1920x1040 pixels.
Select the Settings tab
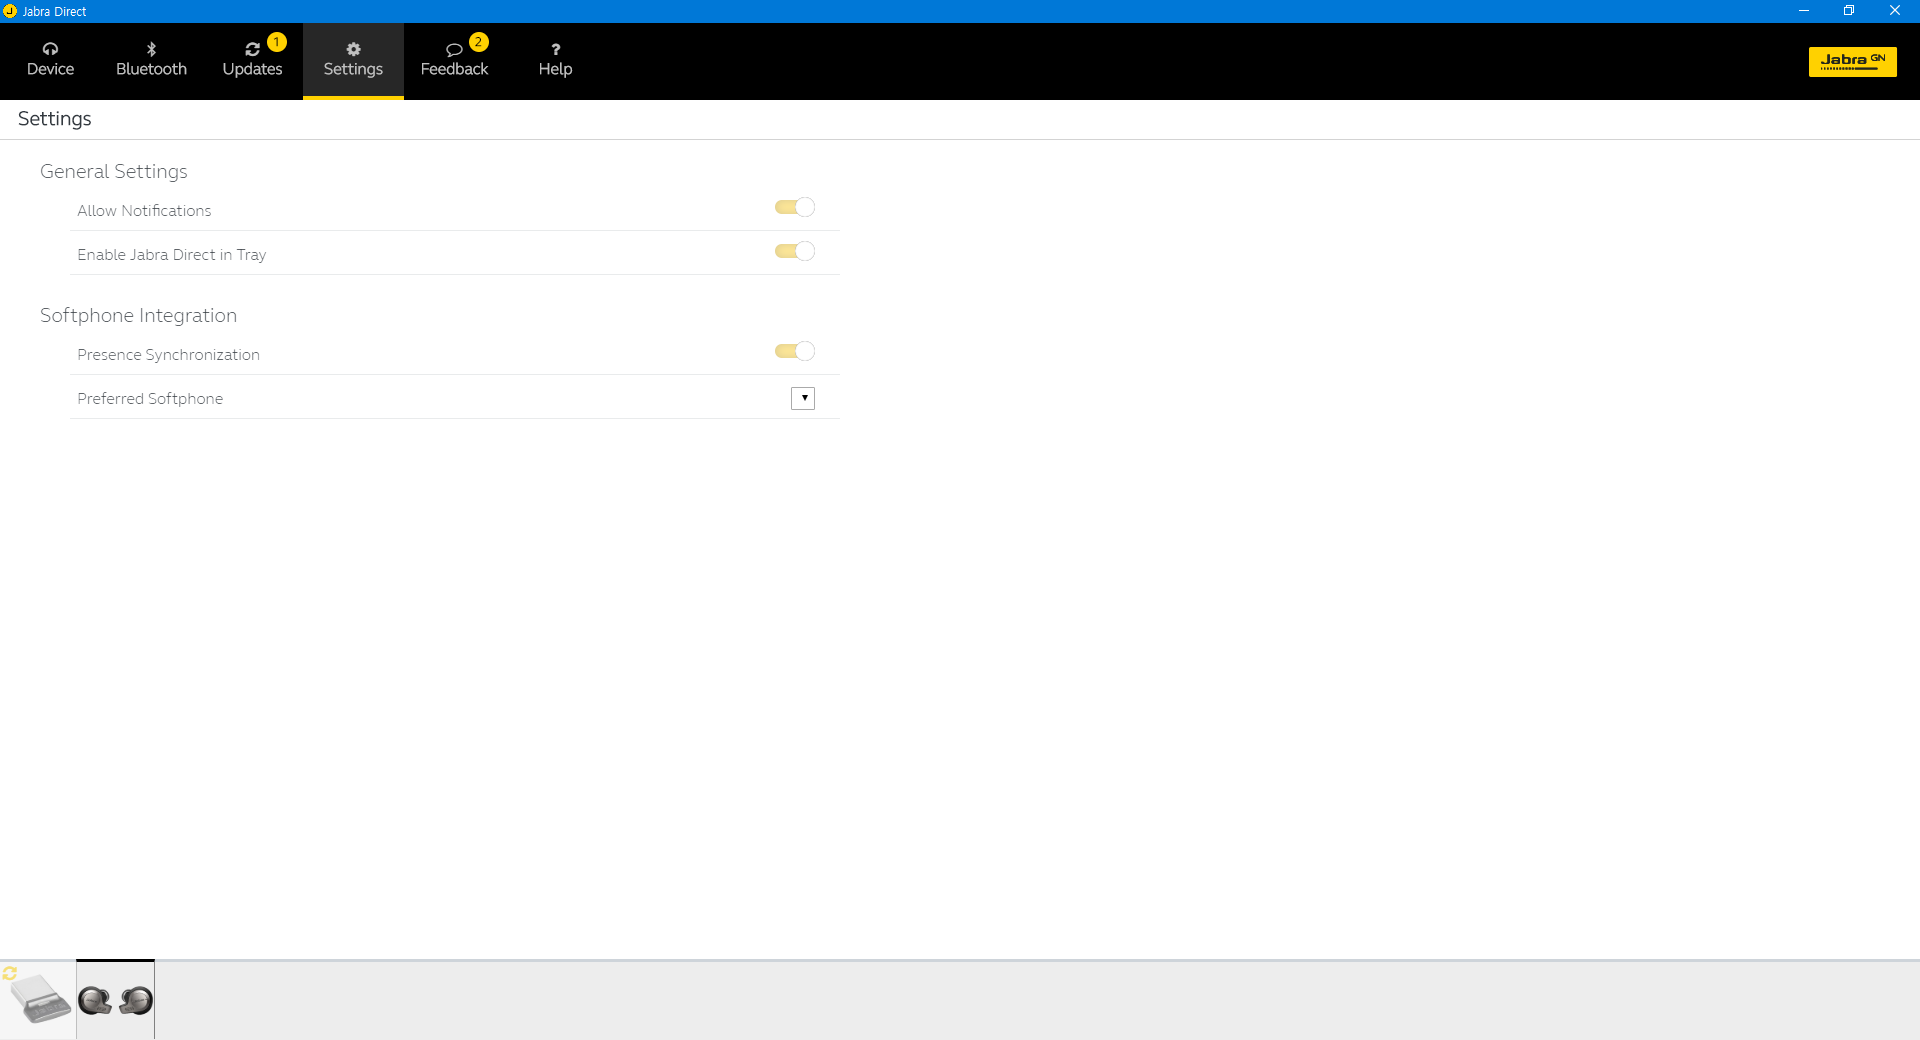[x=353, y=60]
